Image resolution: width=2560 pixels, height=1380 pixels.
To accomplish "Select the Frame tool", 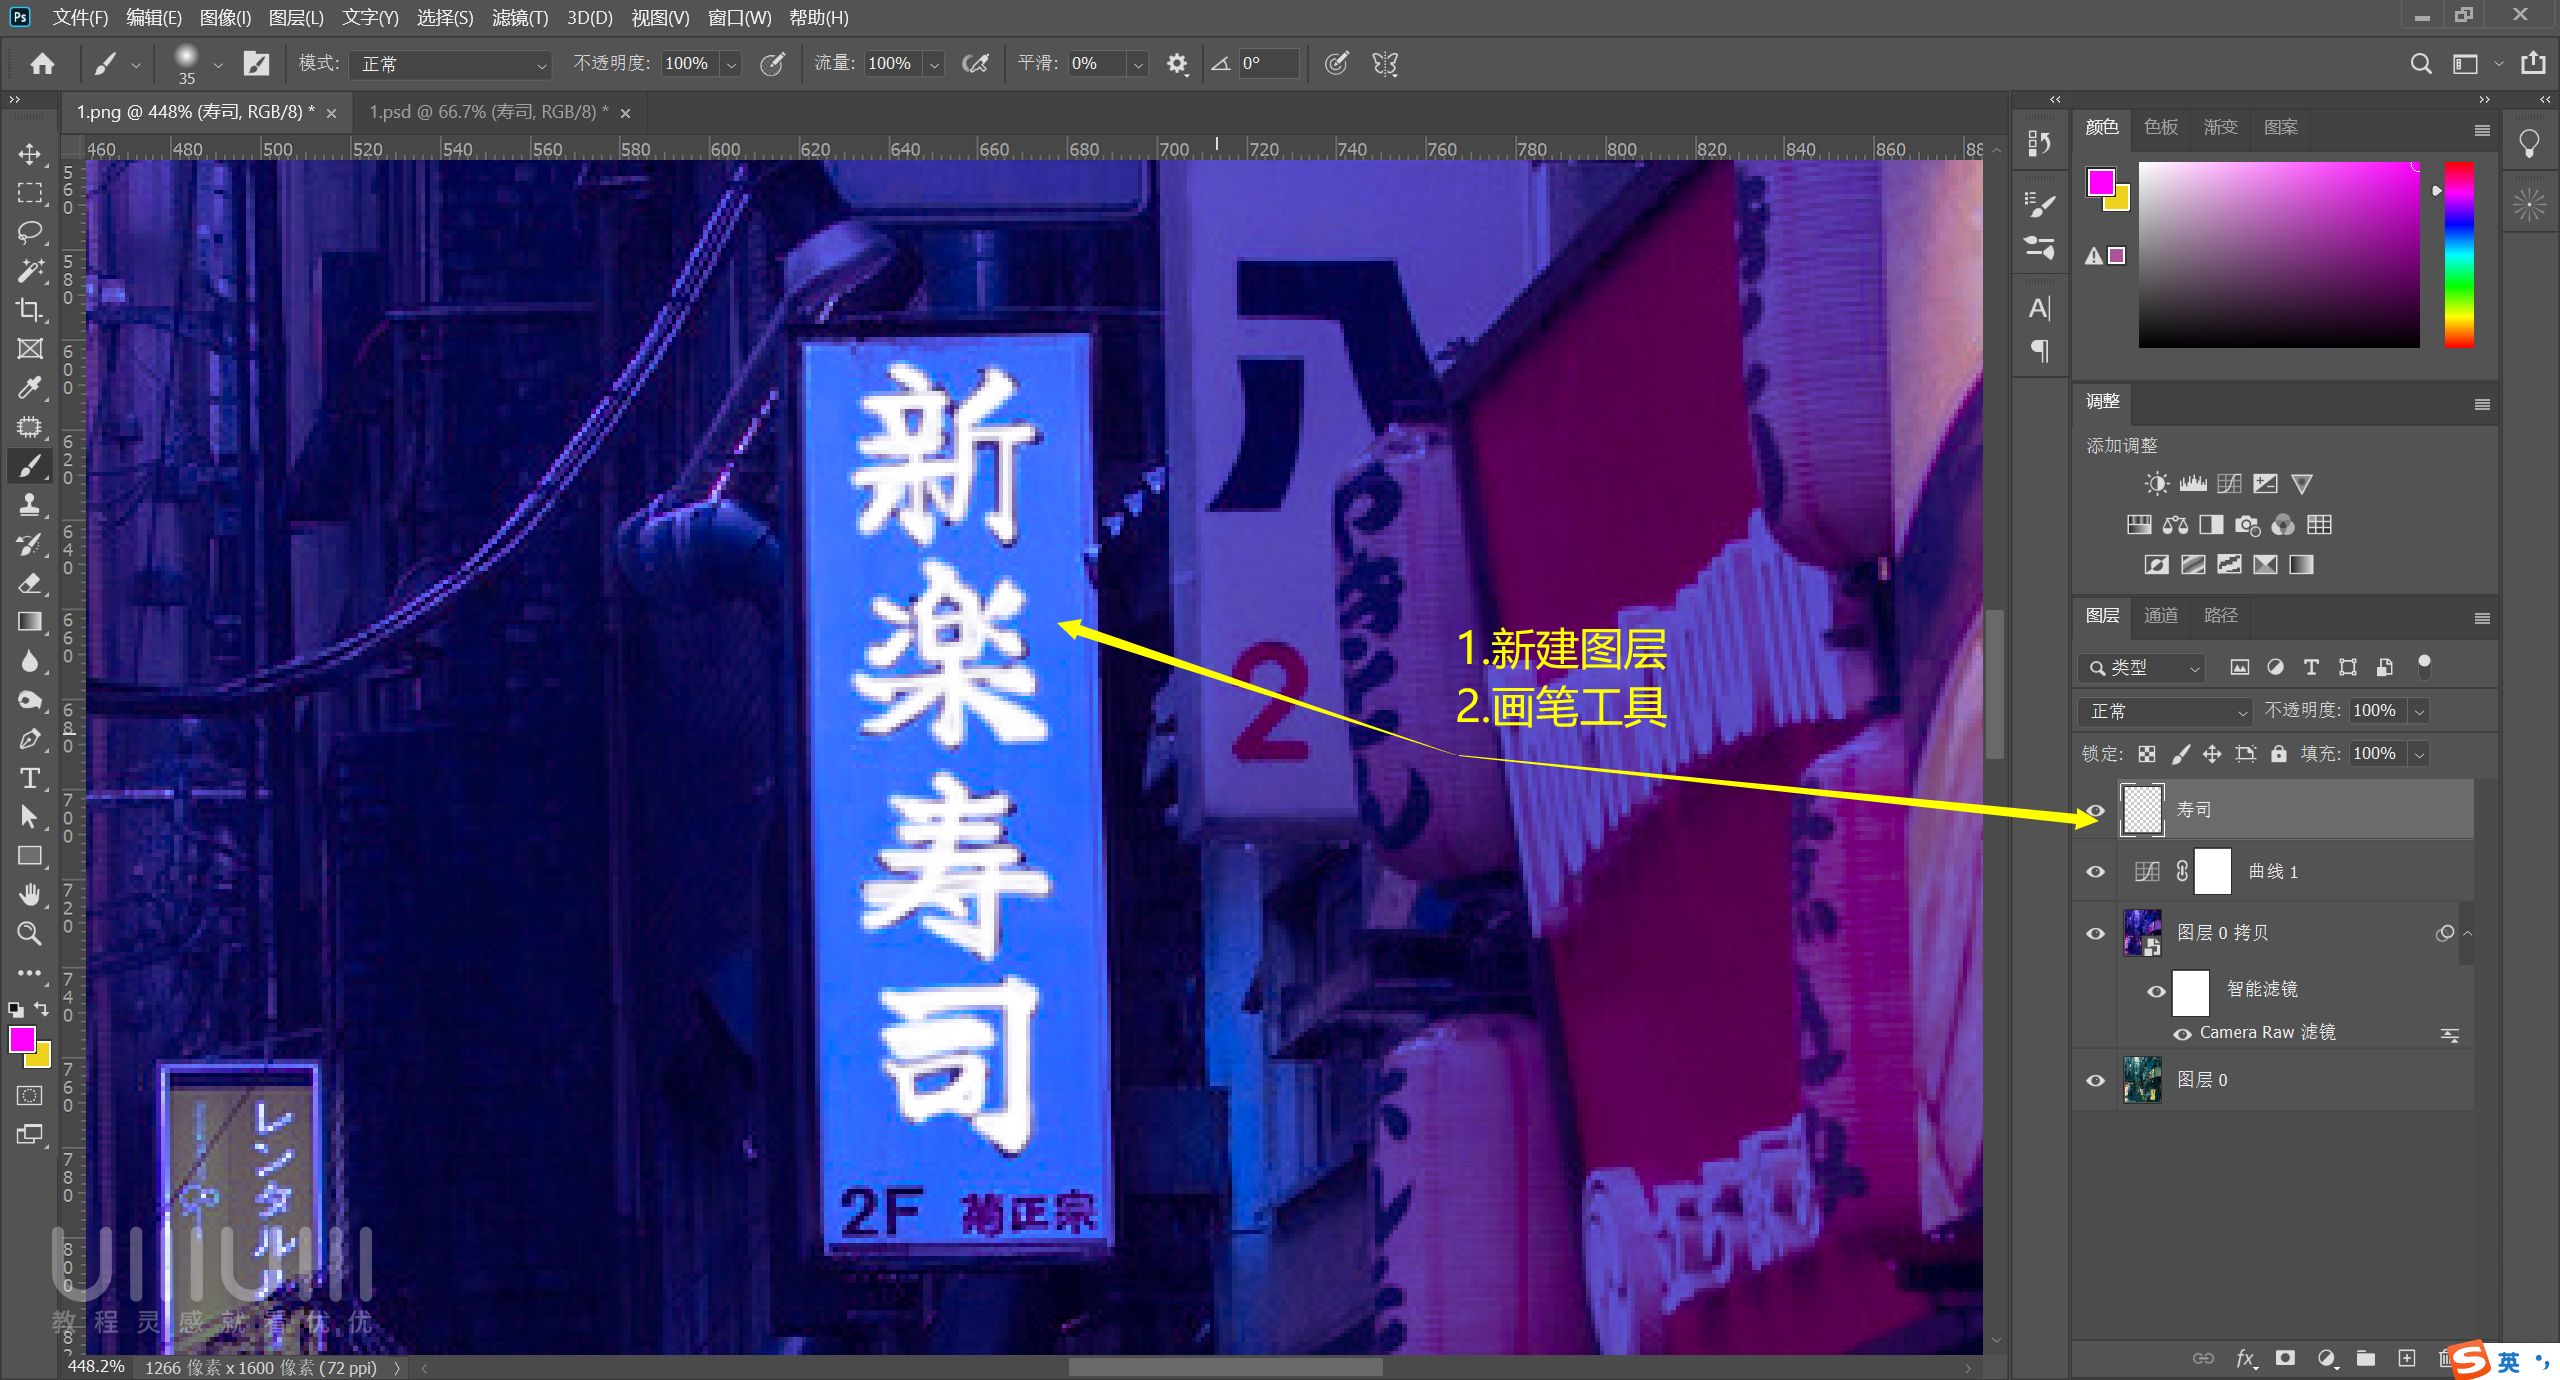I will [x=30, y=349].
